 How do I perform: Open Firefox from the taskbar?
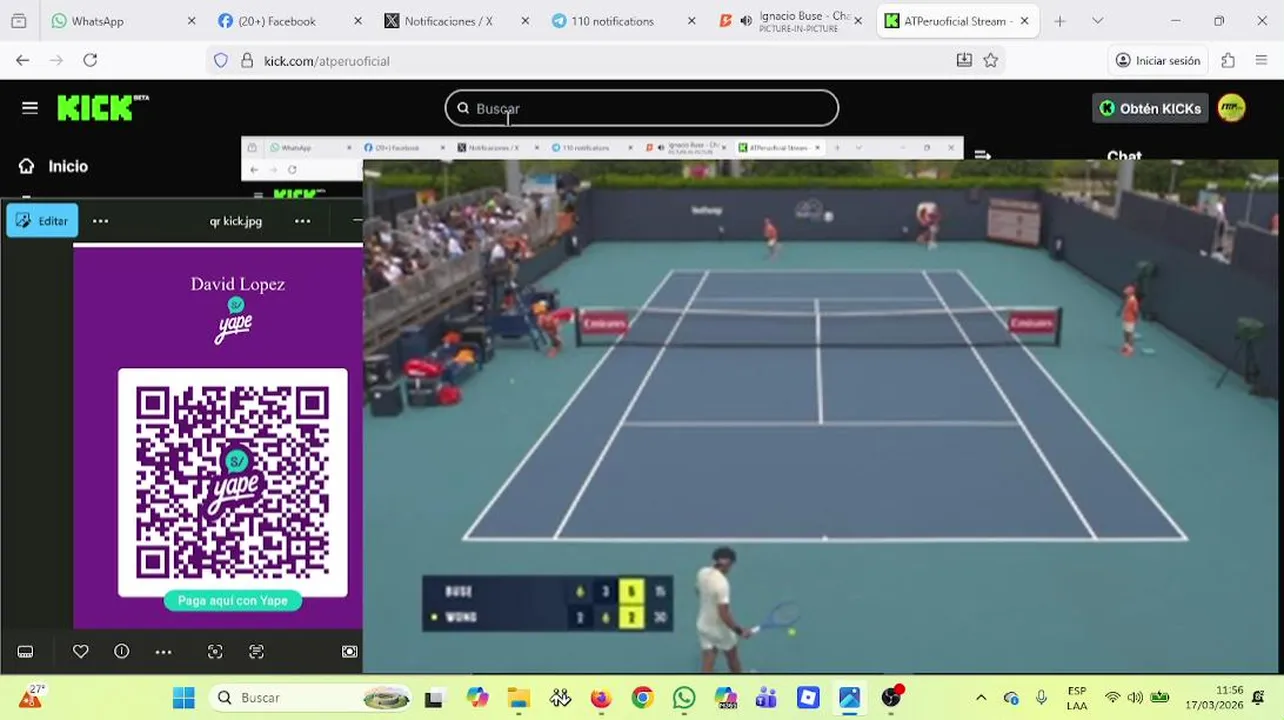[601, 697]
